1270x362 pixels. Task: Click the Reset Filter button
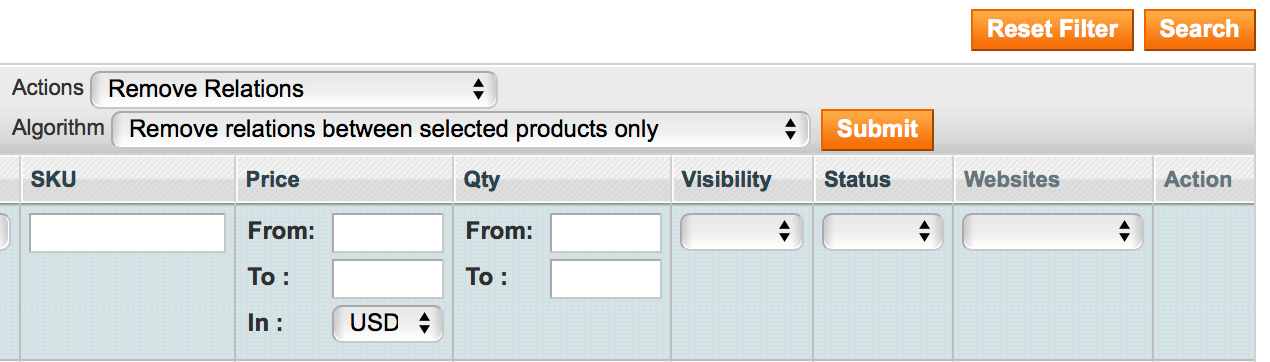tap(1052, 29)
